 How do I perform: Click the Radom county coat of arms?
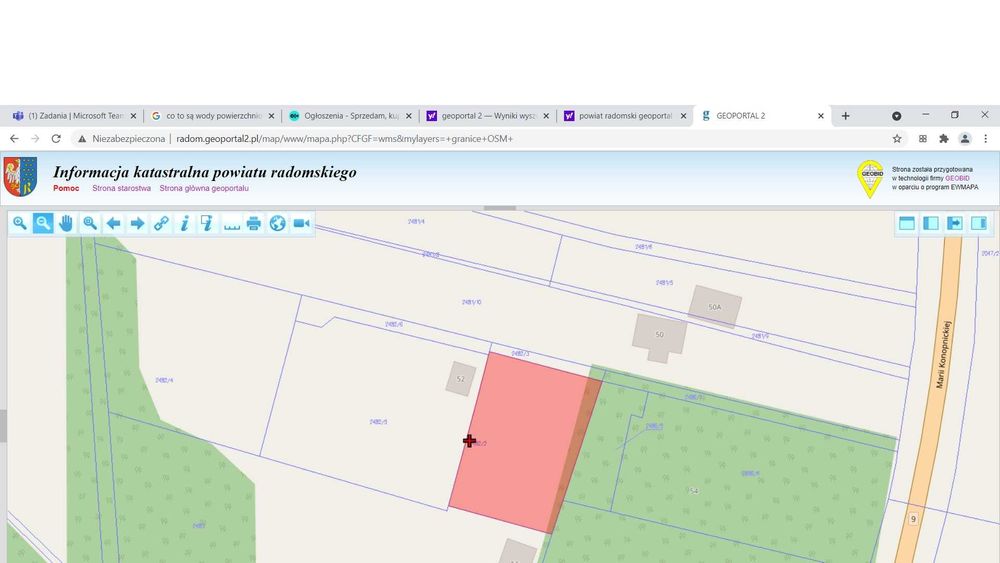20,177
